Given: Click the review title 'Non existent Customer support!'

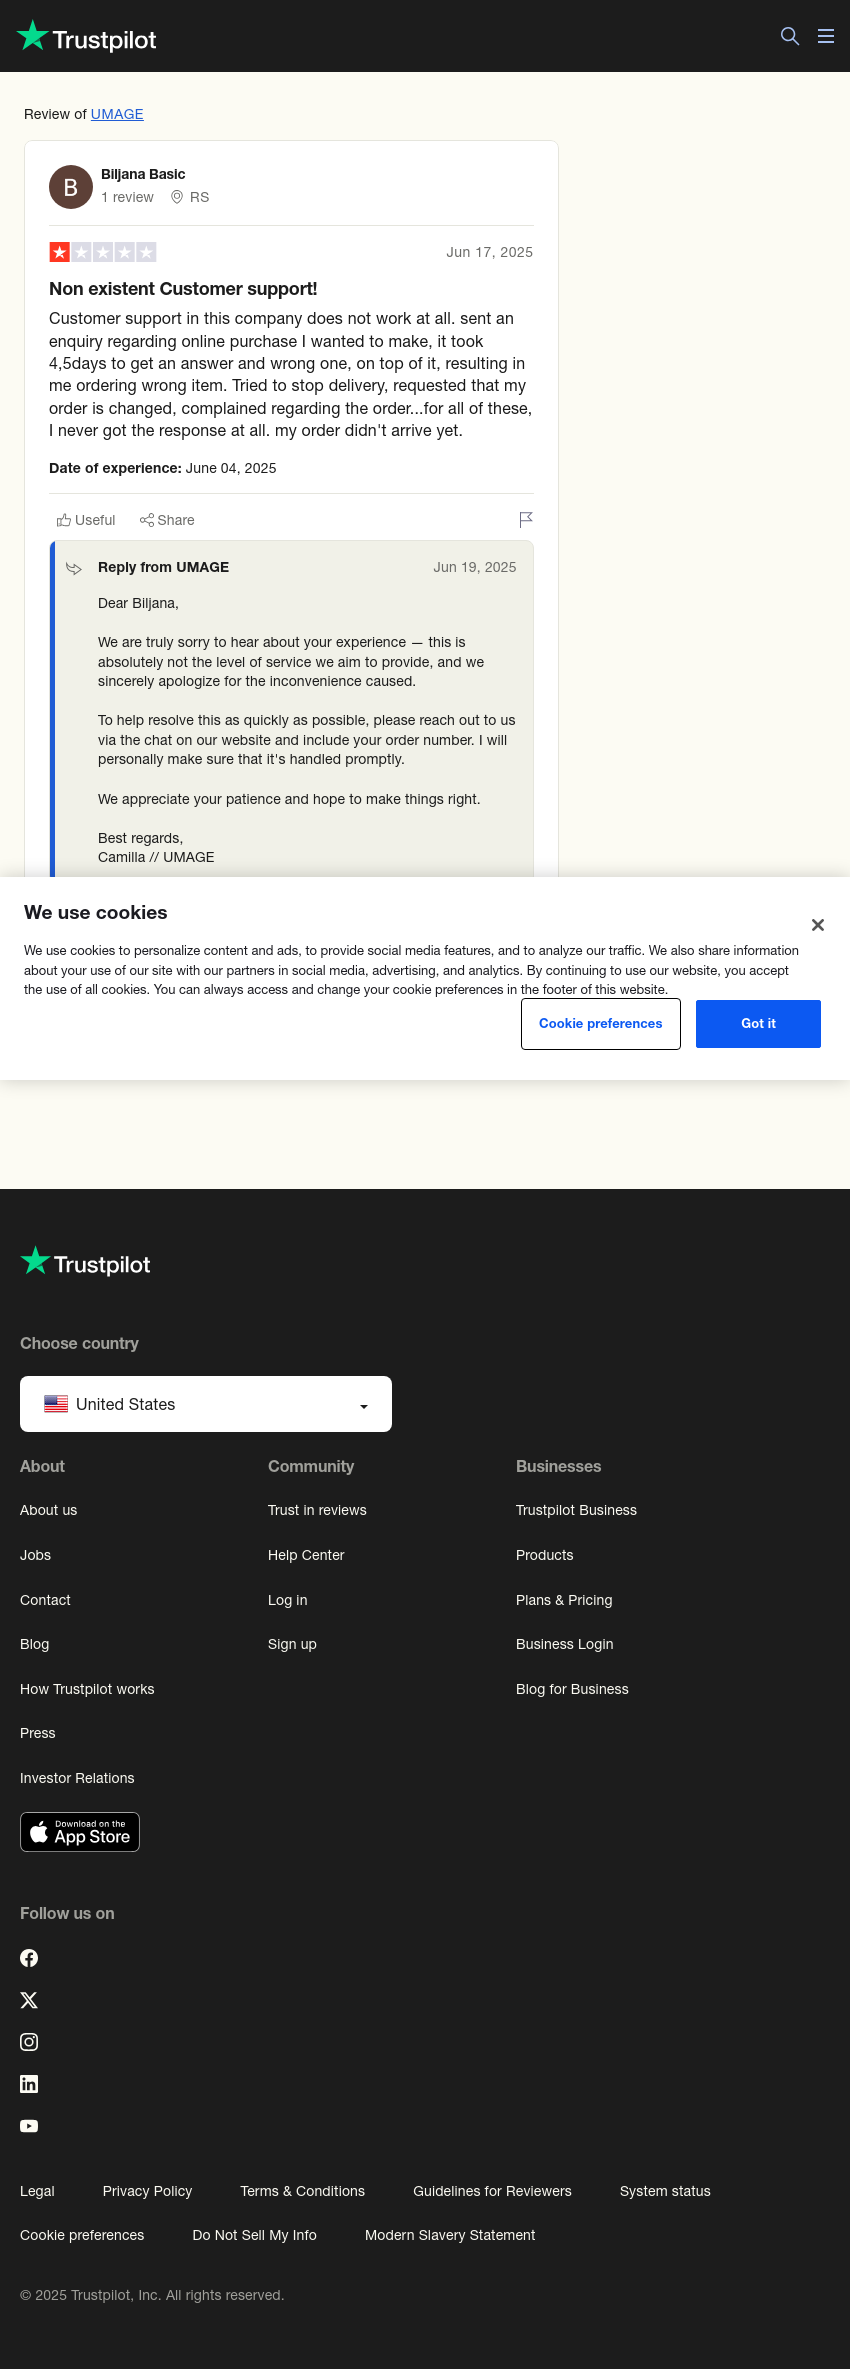Looking at the screenshot, I should click(x=183, y=289).
